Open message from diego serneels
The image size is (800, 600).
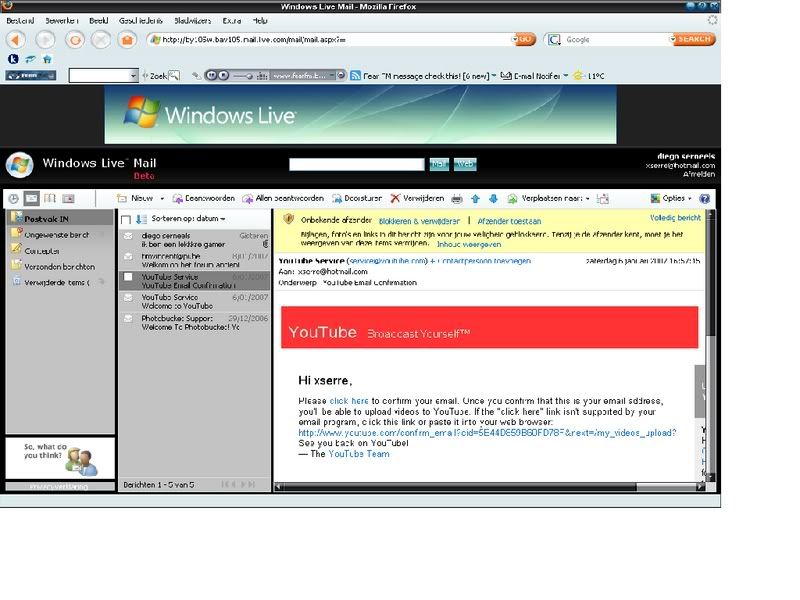pyautogui.click(x=194, y=240)
